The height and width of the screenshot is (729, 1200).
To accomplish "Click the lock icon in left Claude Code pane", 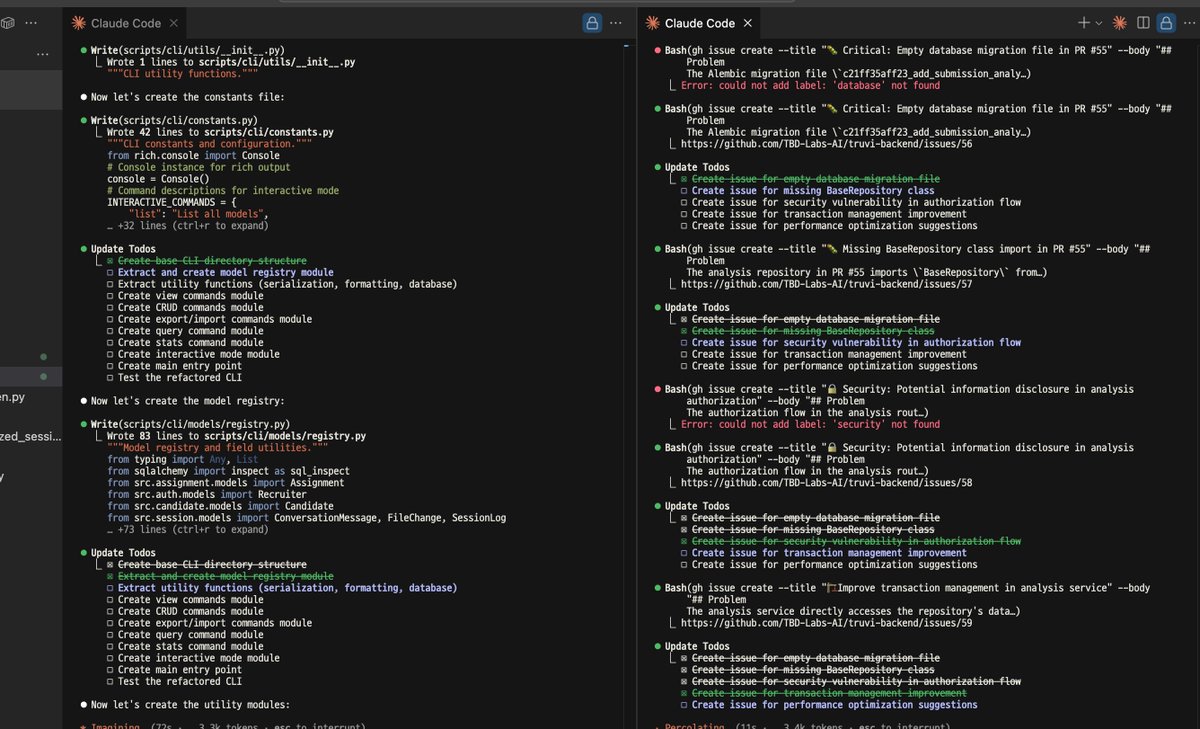I will point(592,23).
